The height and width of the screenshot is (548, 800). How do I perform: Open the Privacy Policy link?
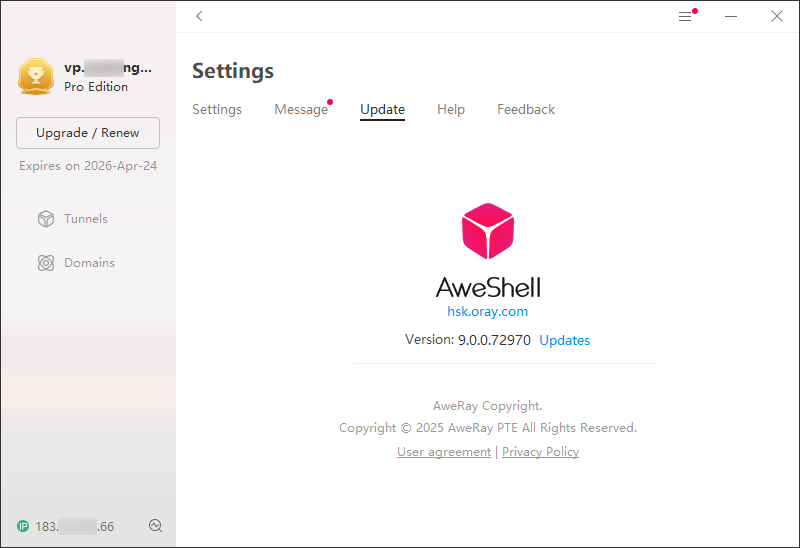coord(540,452)
